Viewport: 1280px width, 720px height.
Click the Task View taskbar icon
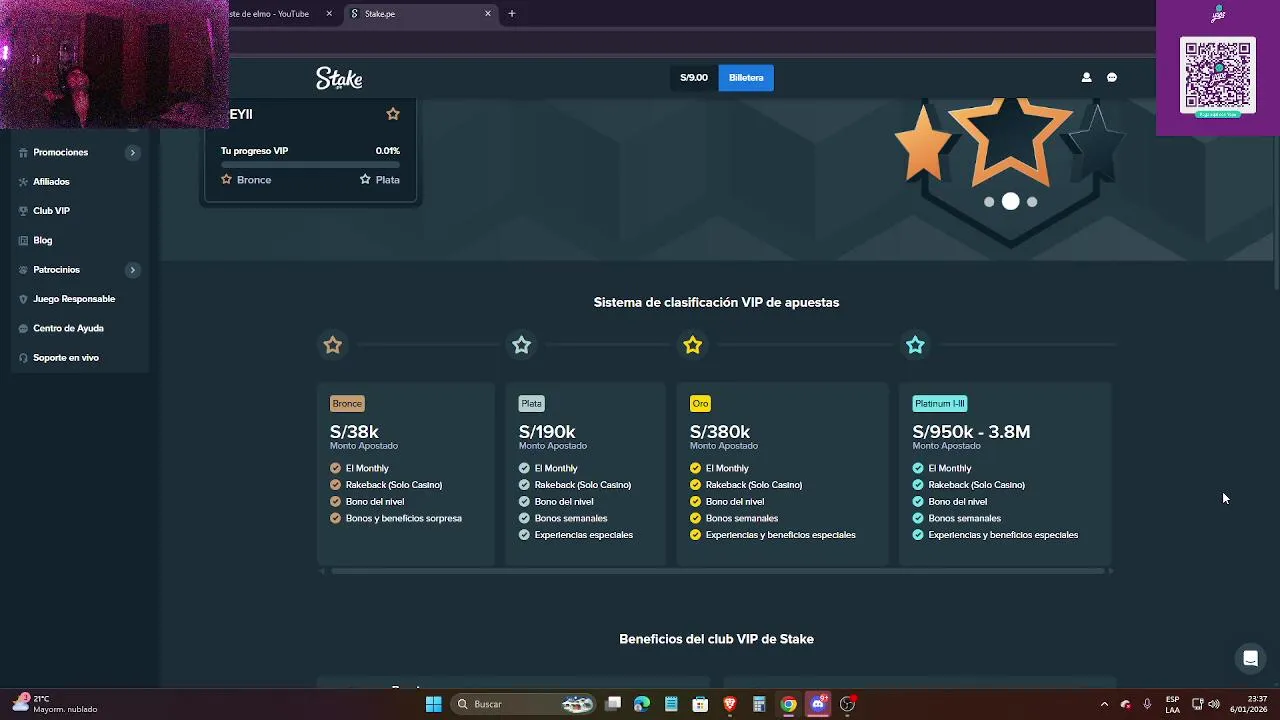pyautogui.click(x=613, y=704)
